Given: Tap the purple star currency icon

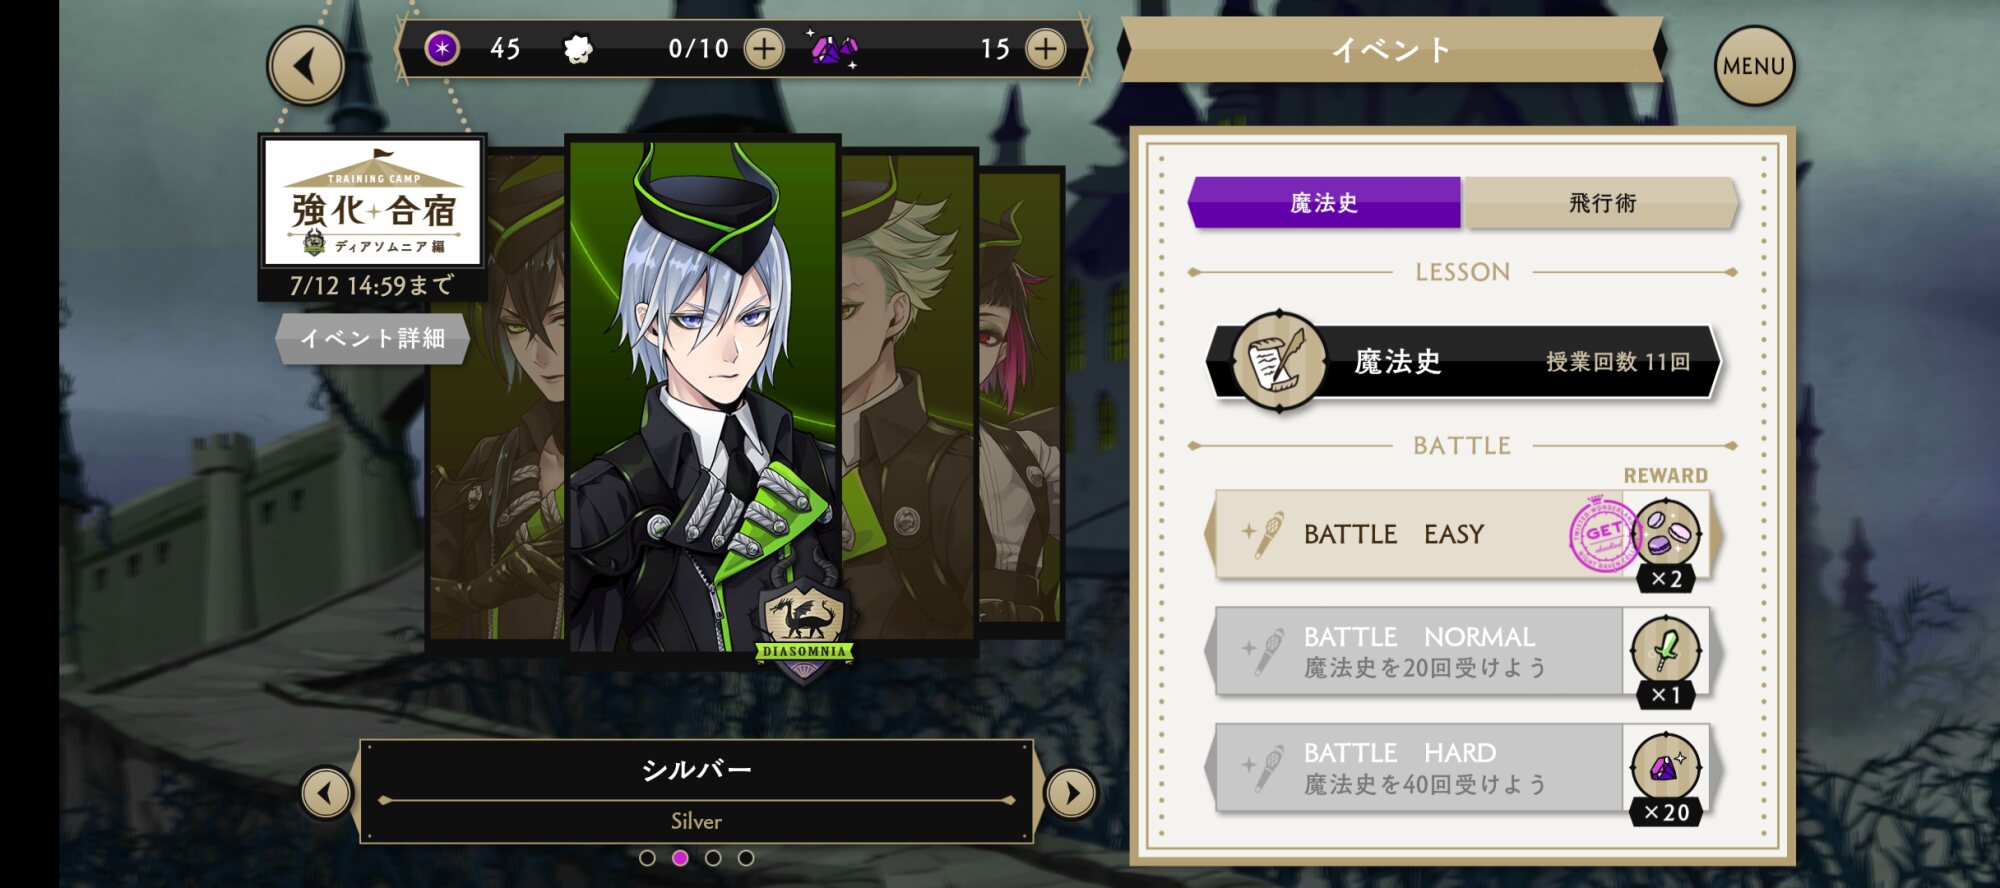Looking at the screenshot, I should (x=442, y=48).
